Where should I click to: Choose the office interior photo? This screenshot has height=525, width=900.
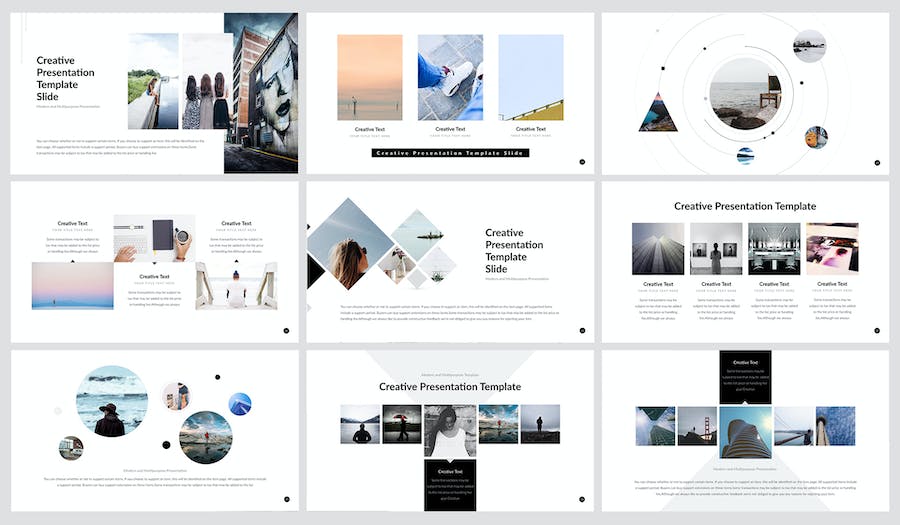coord(774,249)
